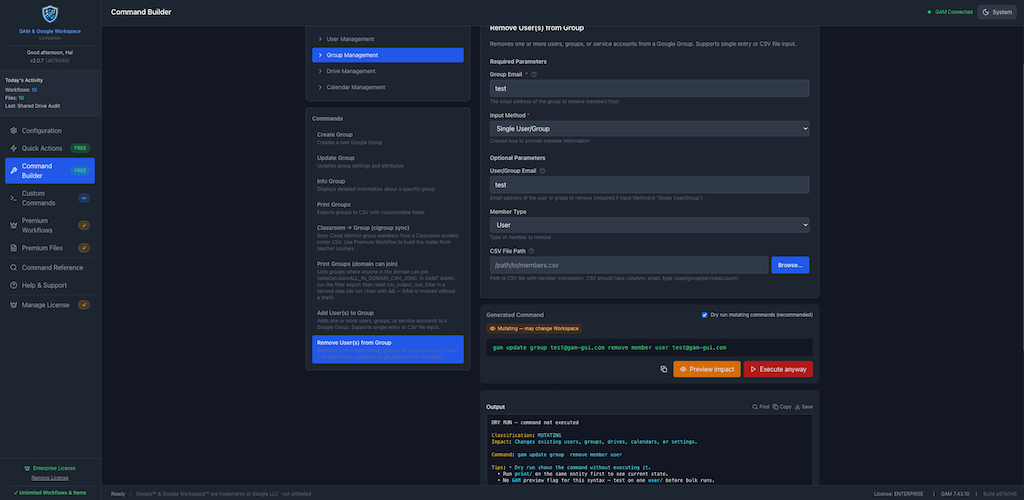The width and height of the screenshot is (1024, 500).
Task: Click the User/Group Email input field
Action: tap(649, 185)
